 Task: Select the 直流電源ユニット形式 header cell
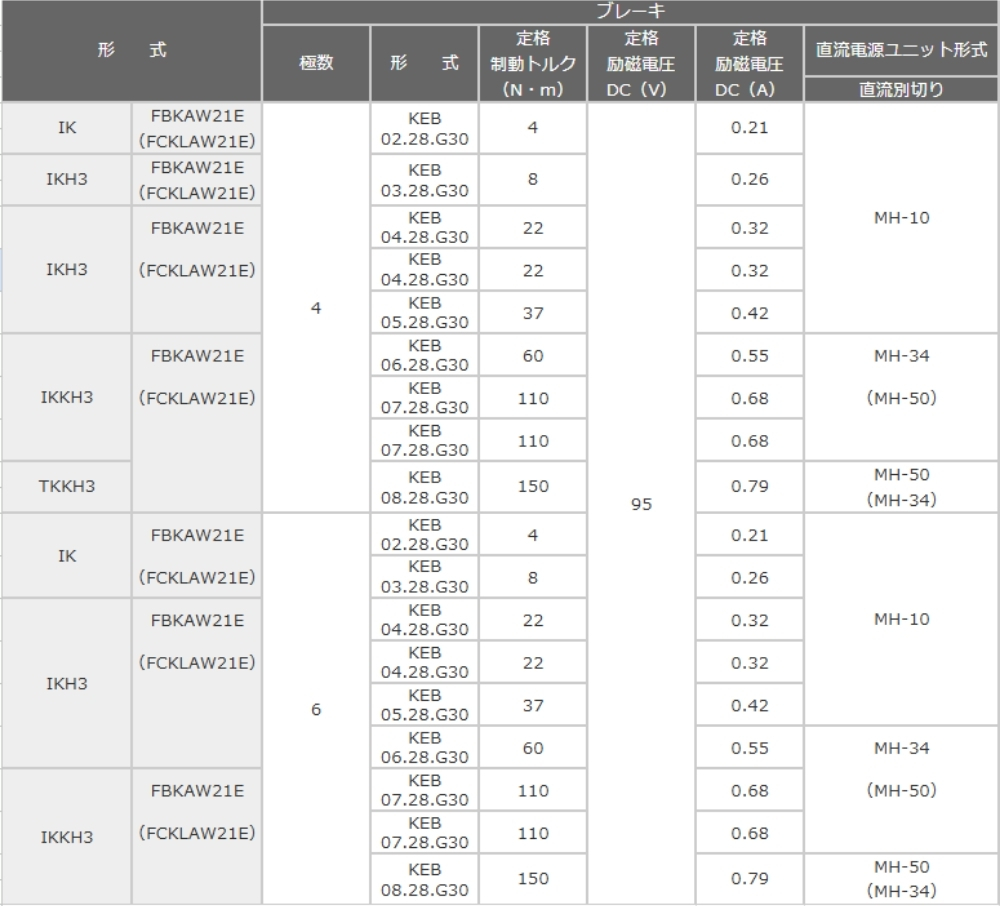(901, 51)
